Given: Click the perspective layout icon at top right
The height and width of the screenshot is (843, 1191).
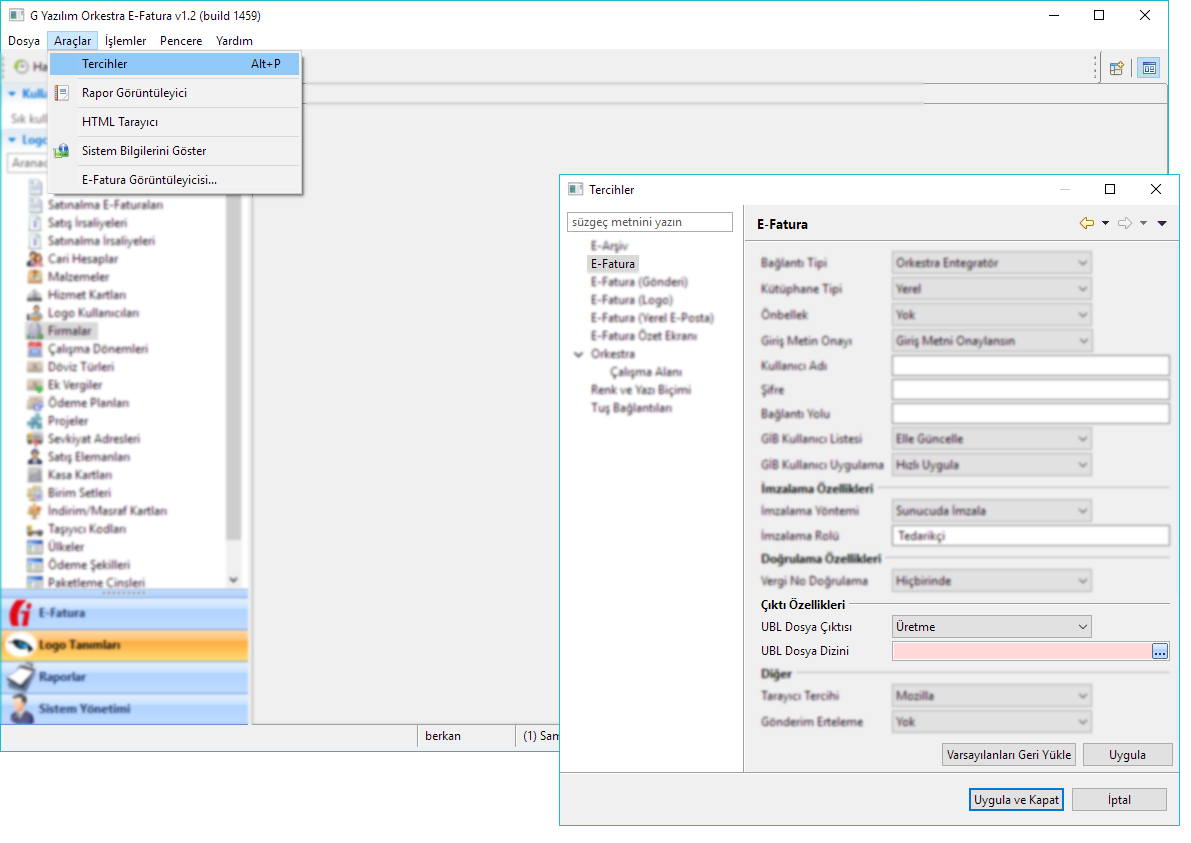Looking at the screenshot, I should tap(1149, 68).
